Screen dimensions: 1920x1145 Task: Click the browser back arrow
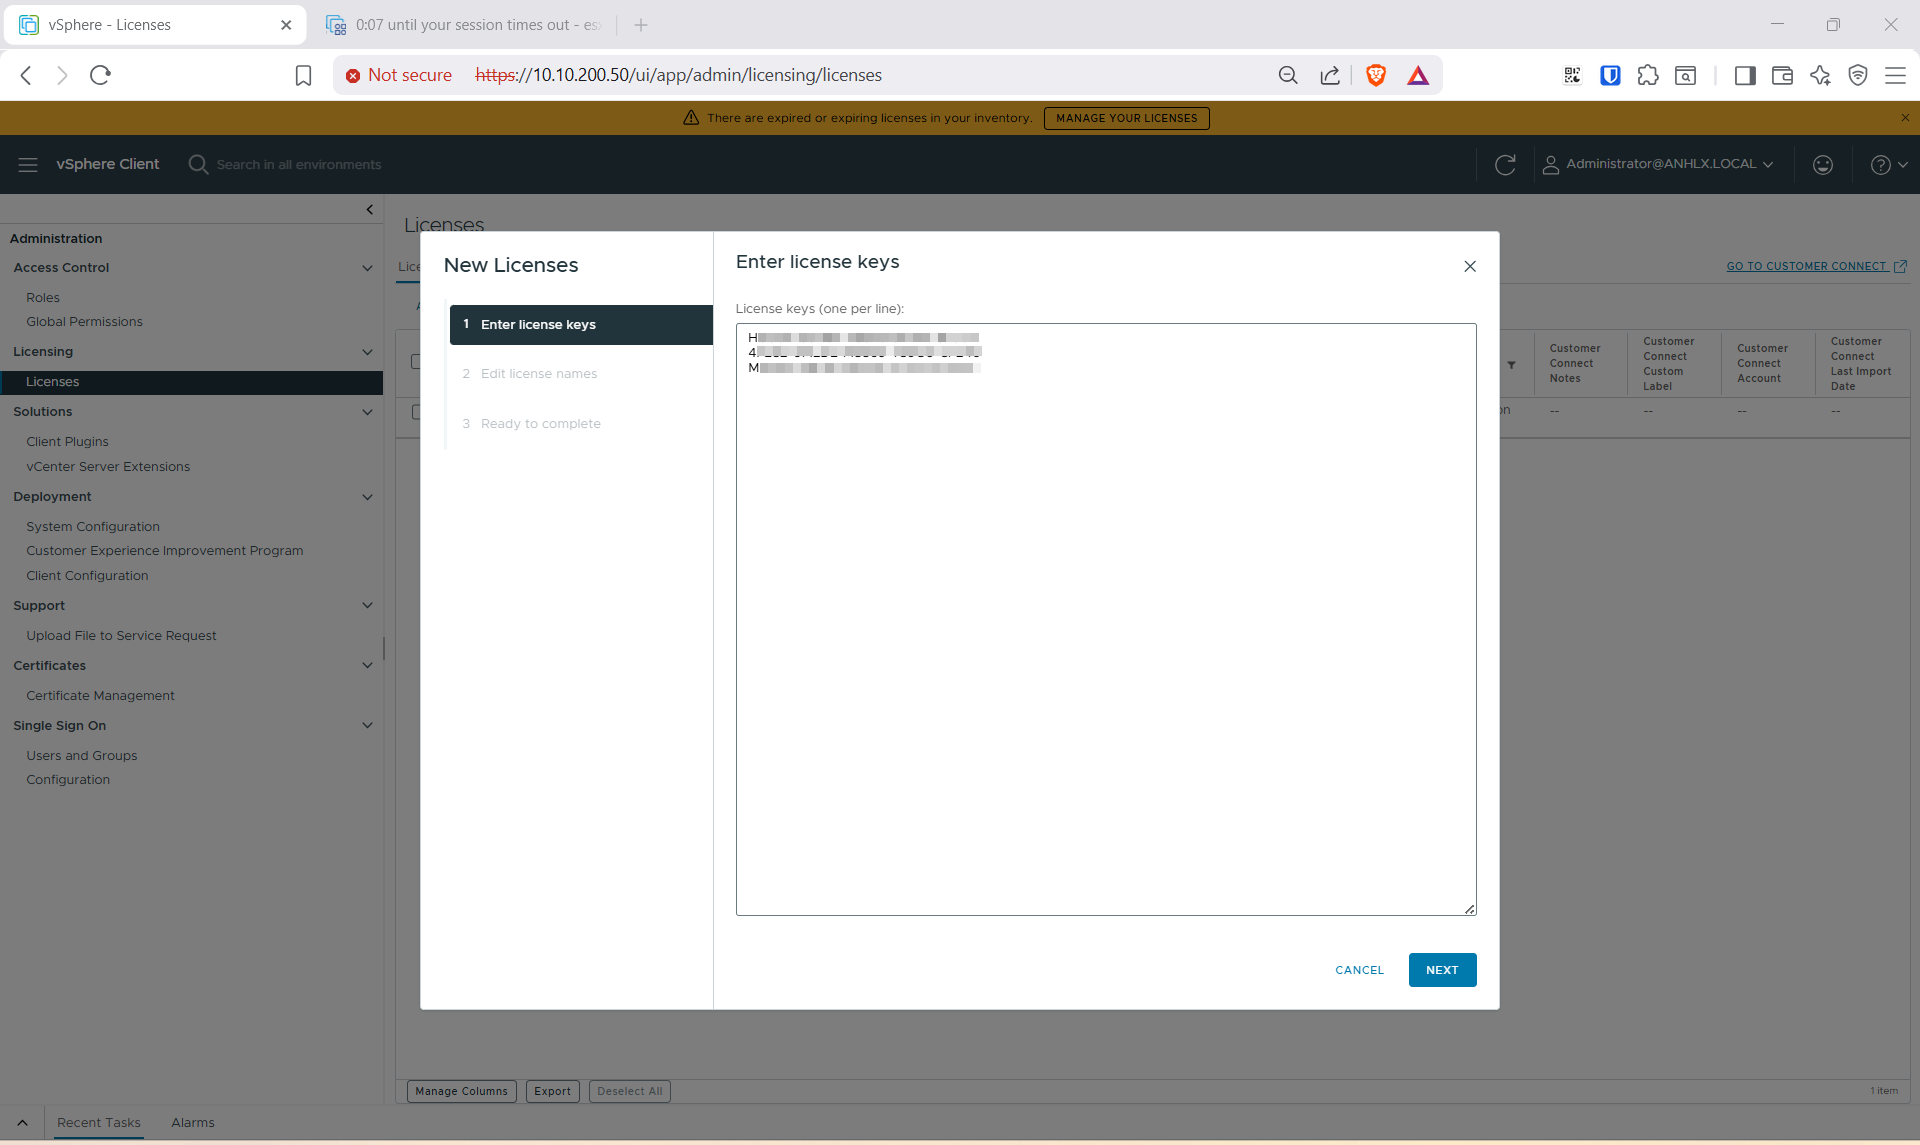[27, 75]
